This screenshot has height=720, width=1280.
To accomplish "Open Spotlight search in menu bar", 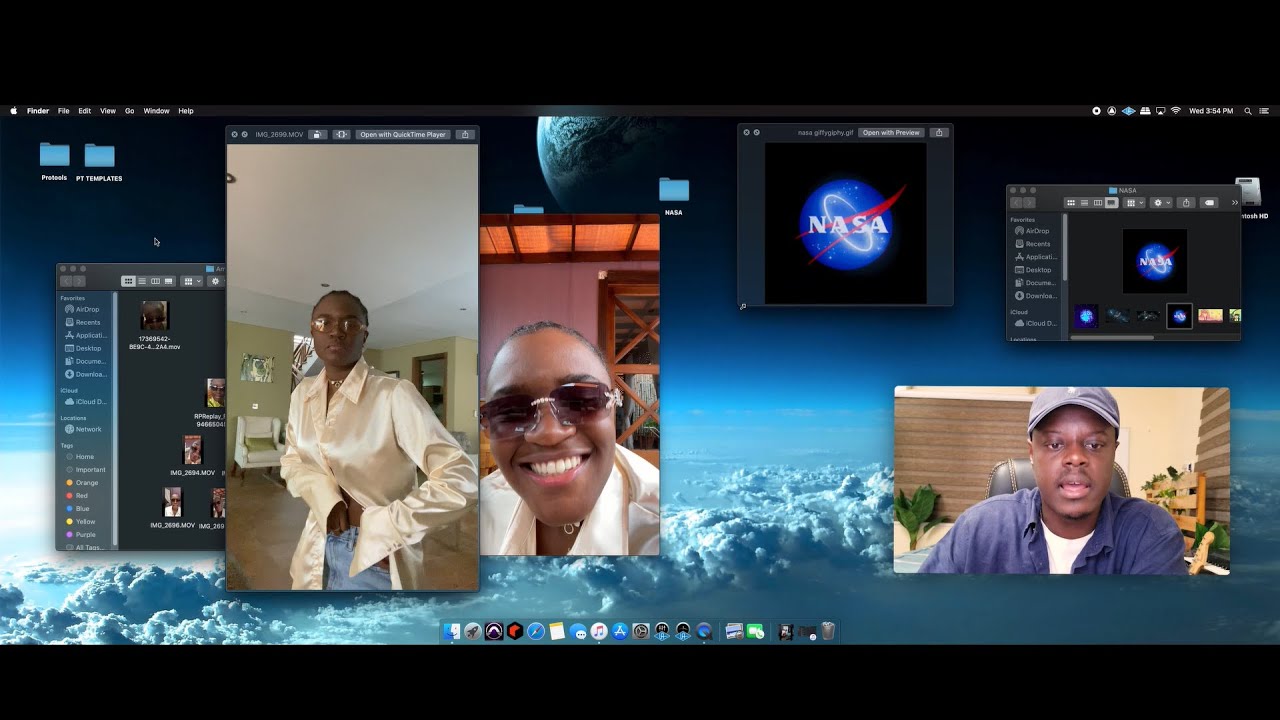I will [x=1247, y=111].
